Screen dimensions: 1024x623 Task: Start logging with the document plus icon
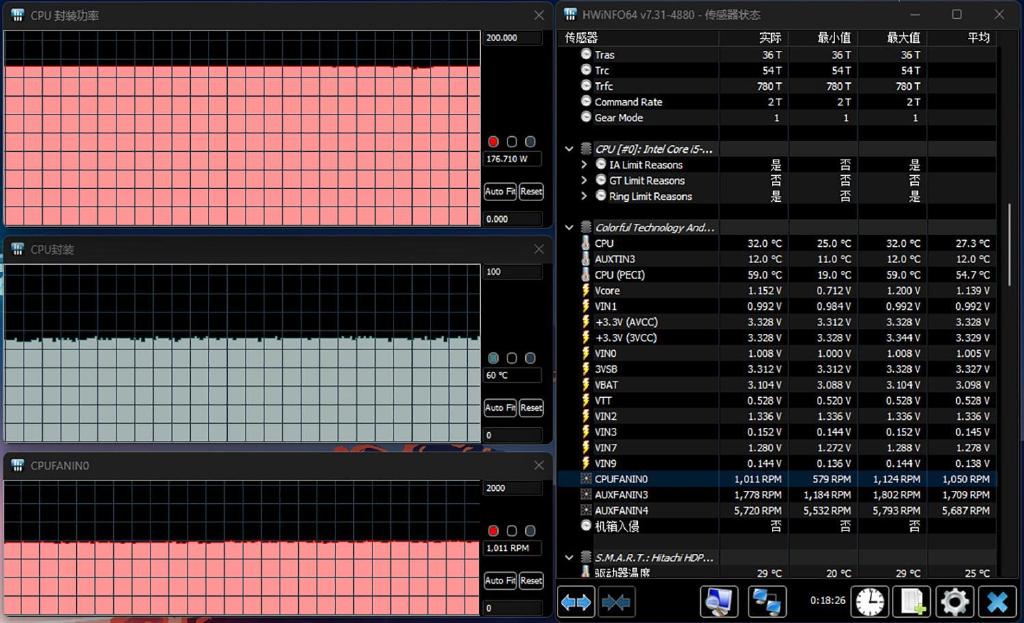(x=911, y=601)
